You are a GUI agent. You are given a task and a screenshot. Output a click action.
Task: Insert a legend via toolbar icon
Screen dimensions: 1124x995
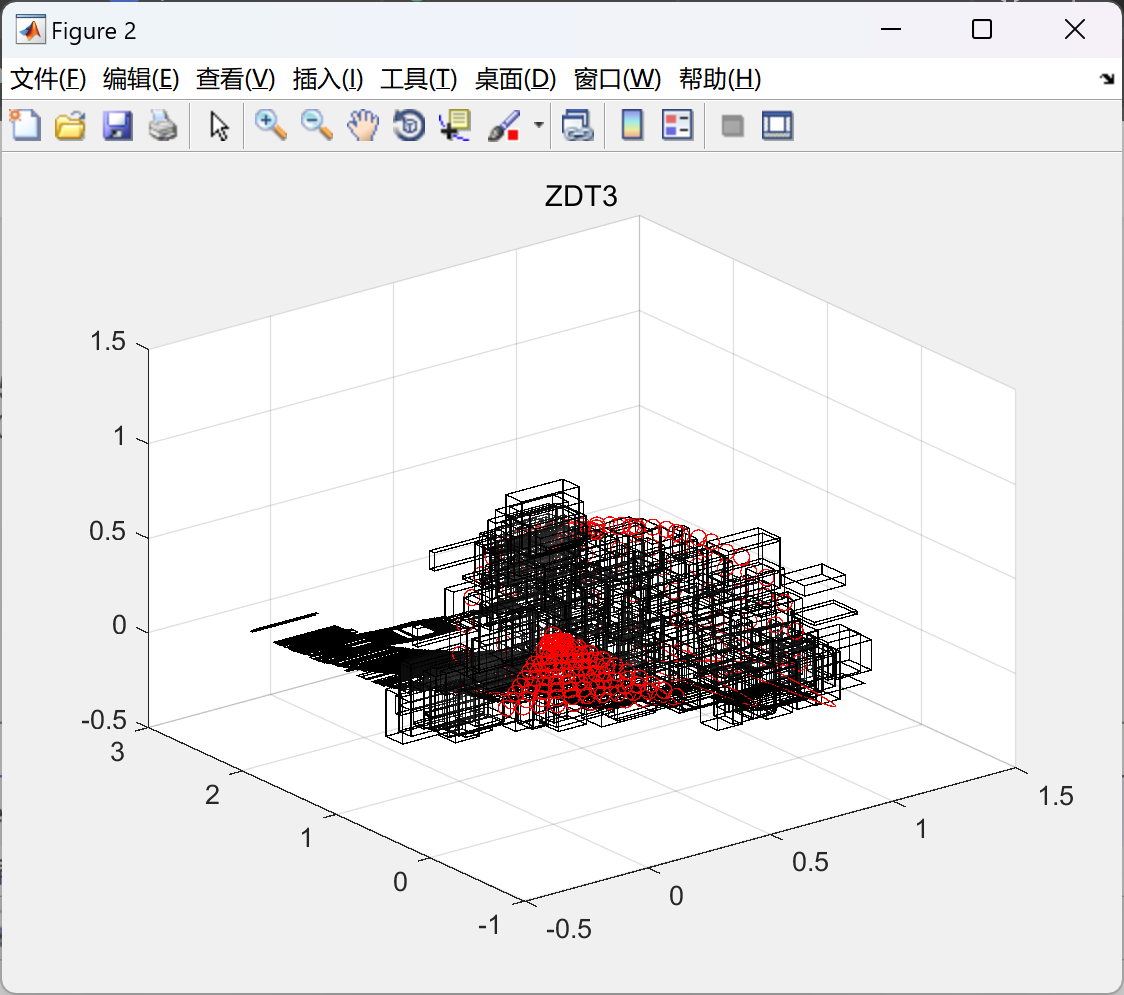[677, 125]
